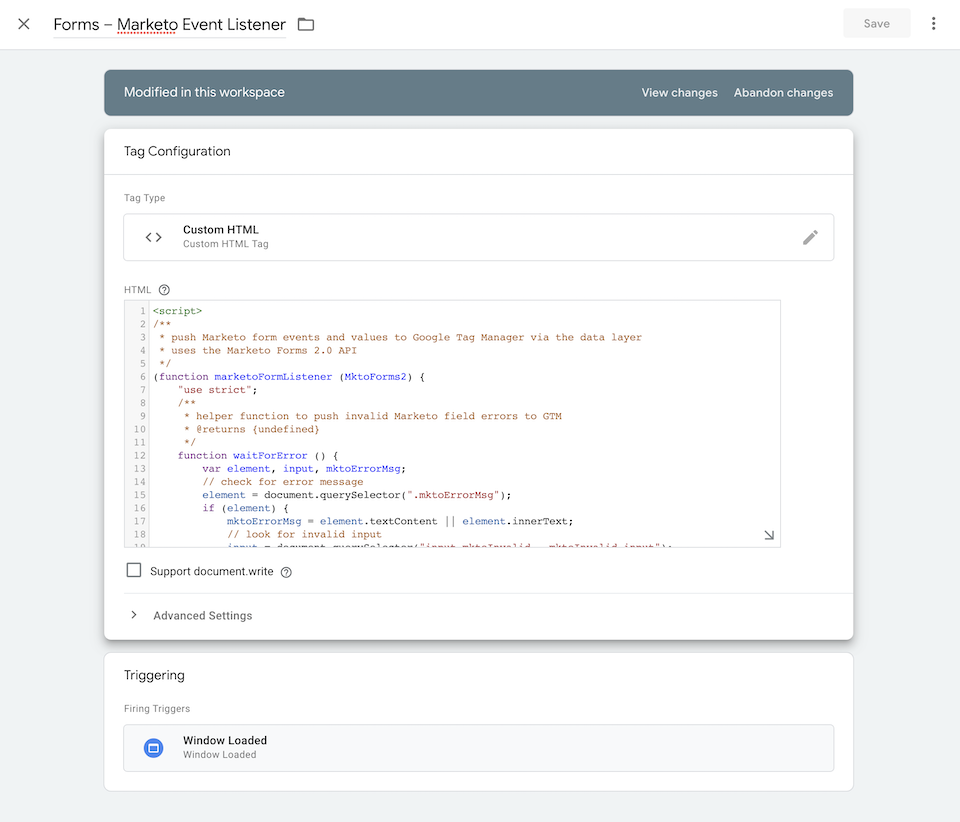This screenshot has height=822, width=960.
Task: Open the help icon beside Support document.write
Action: click(286, 572)
